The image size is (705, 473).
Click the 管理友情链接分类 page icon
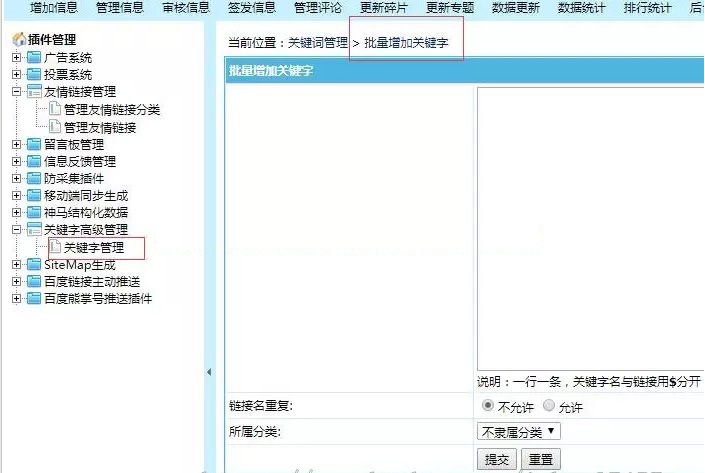(55, 110)
